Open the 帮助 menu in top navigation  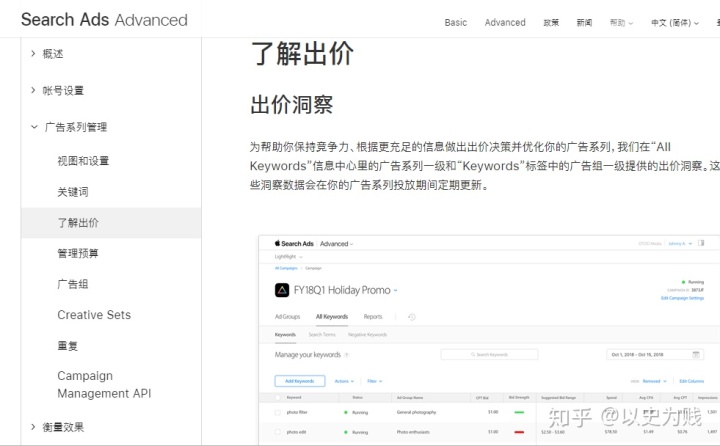point(620,22)
